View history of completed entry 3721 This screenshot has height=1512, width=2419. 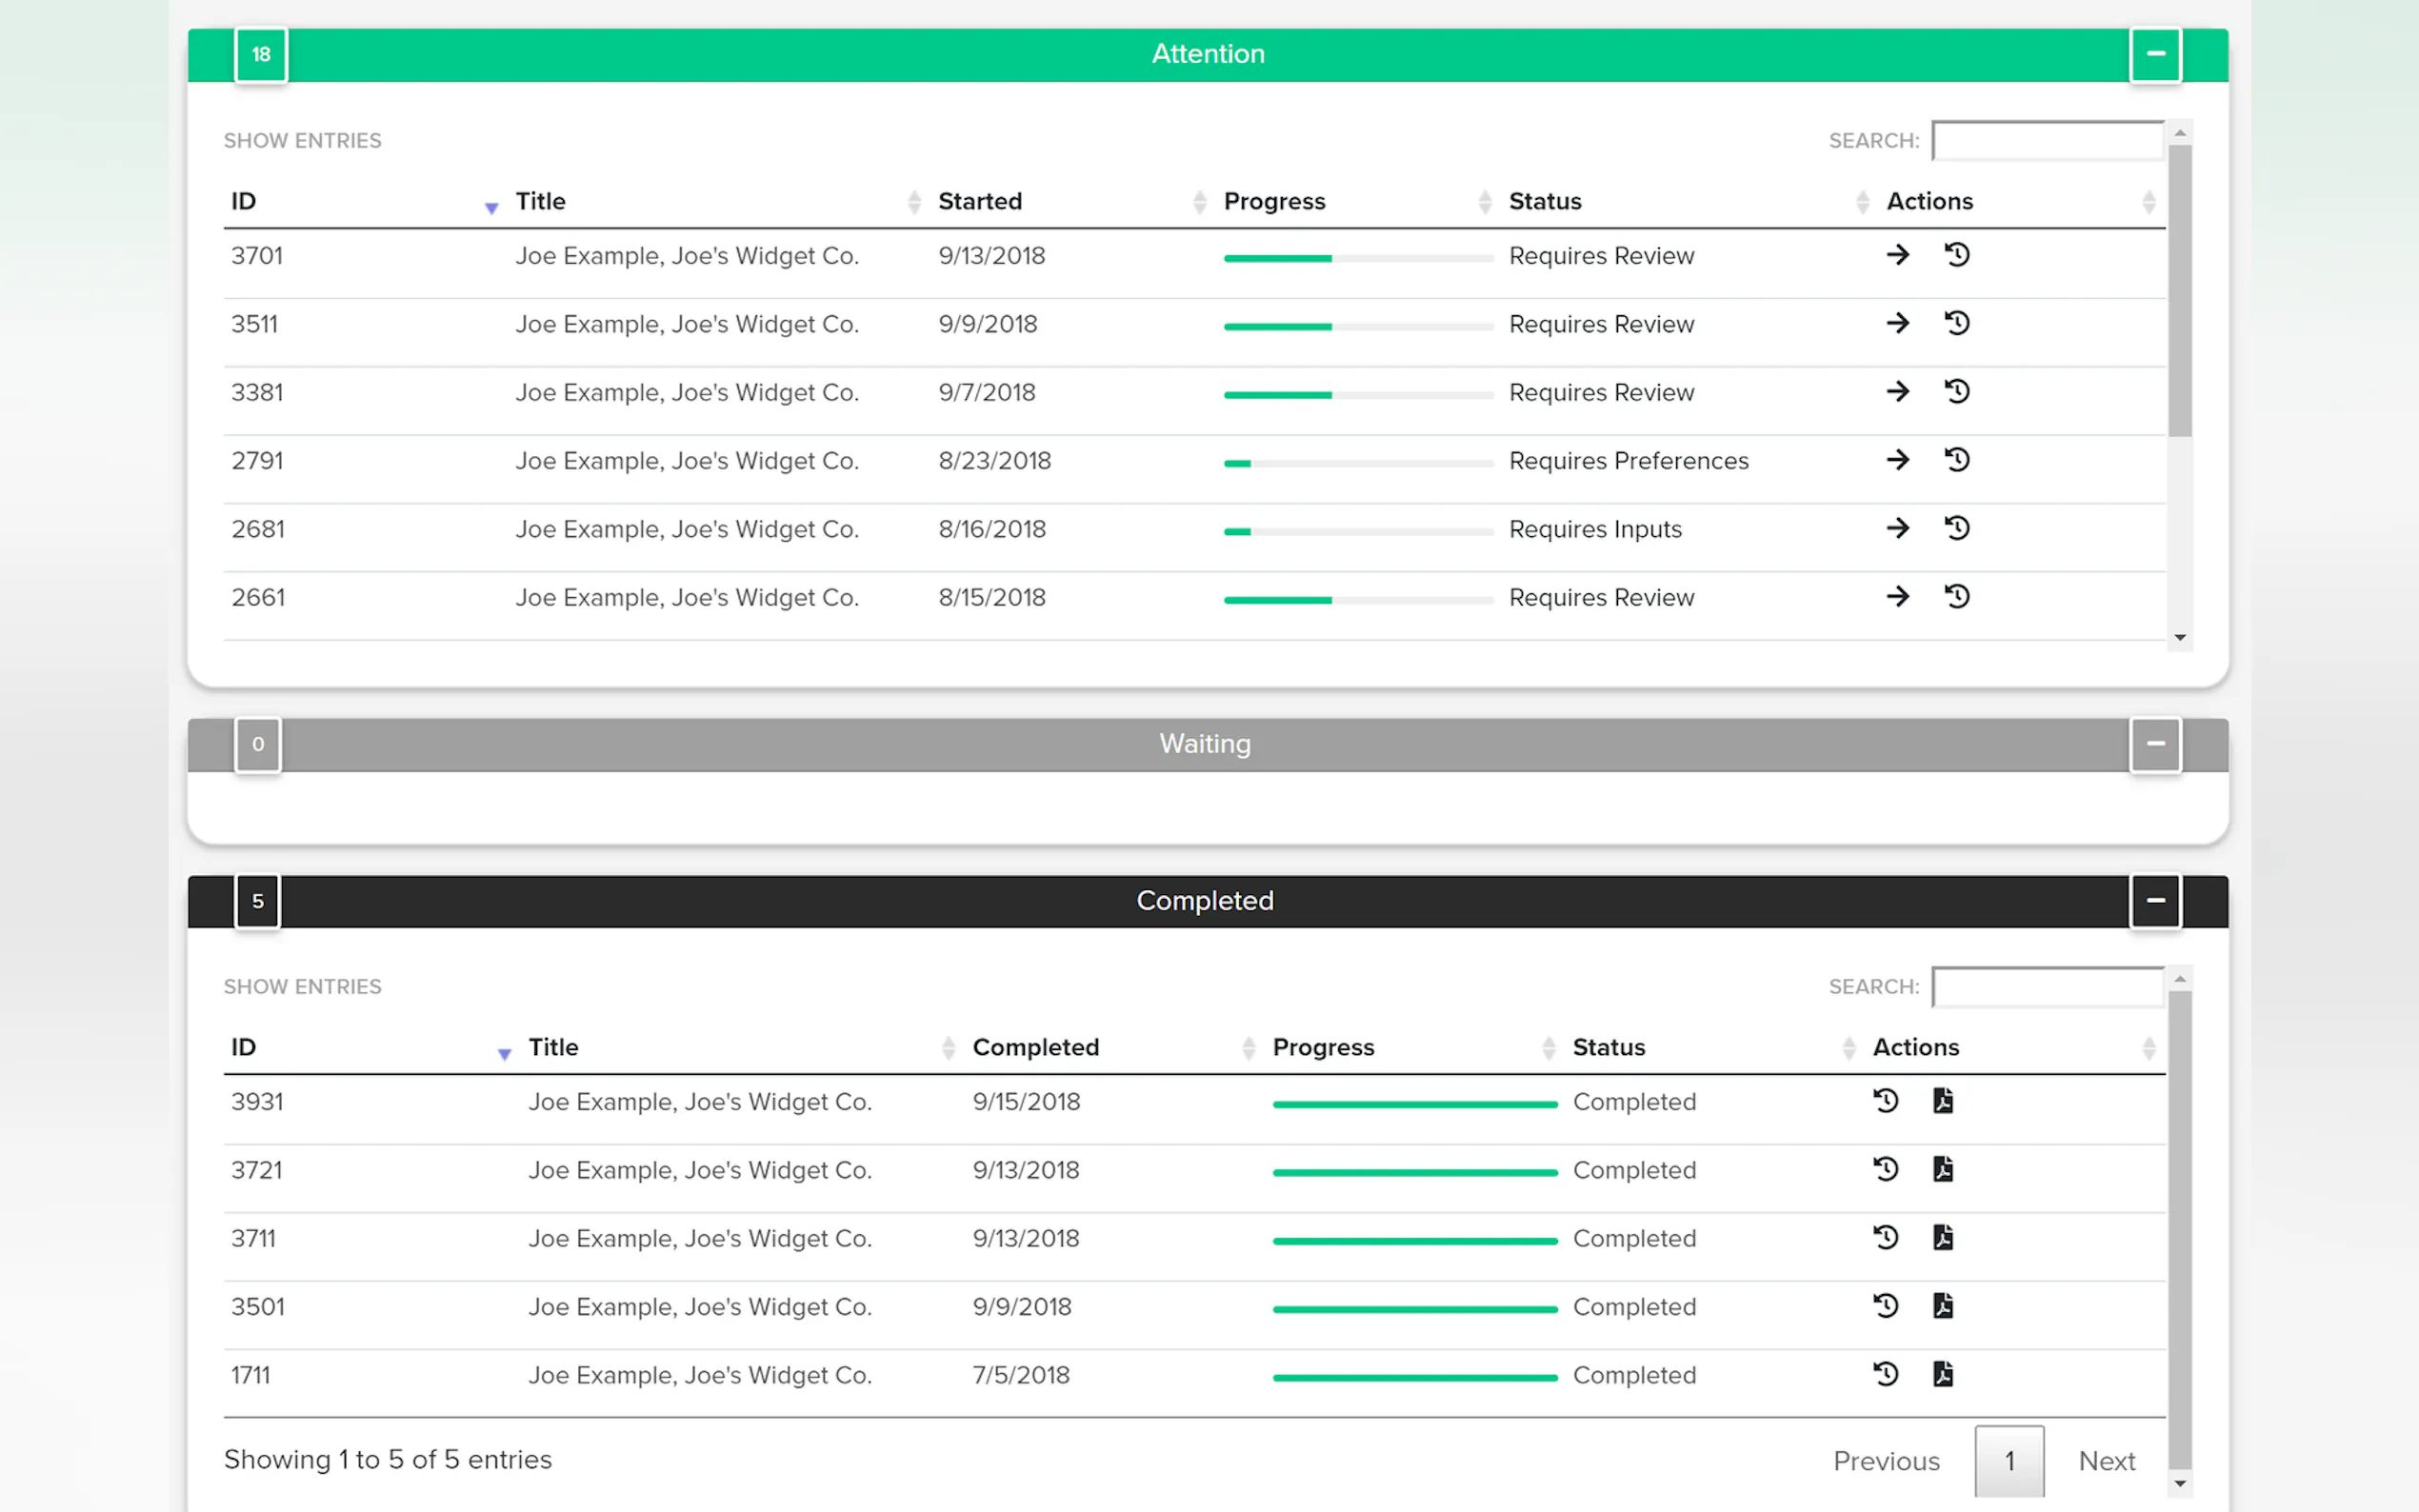pos(1885,1169)
